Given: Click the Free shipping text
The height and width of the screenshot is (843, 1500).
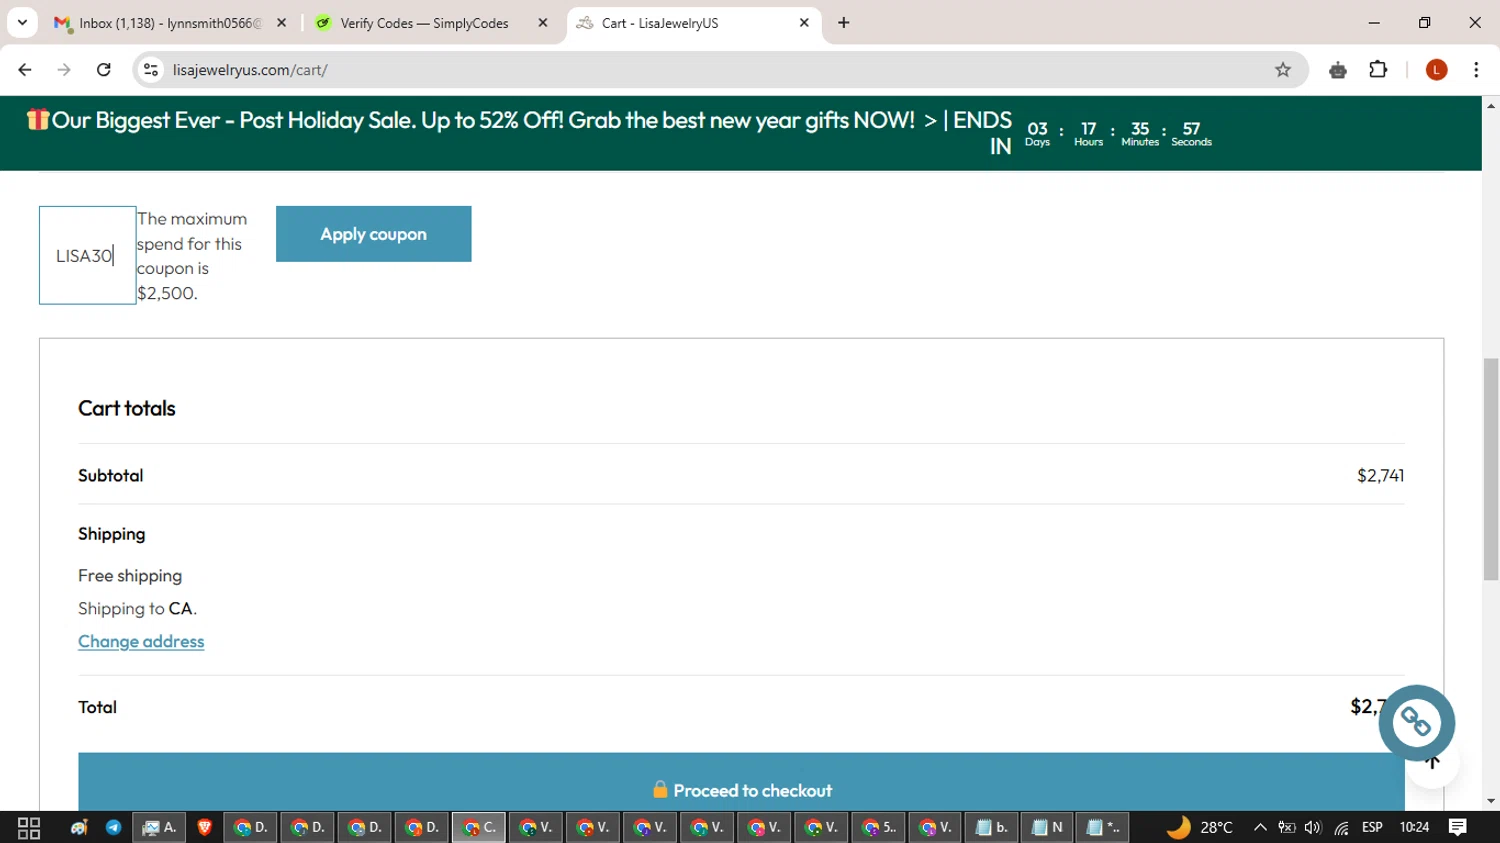Looking at the screenshot, I should (130, 576).
